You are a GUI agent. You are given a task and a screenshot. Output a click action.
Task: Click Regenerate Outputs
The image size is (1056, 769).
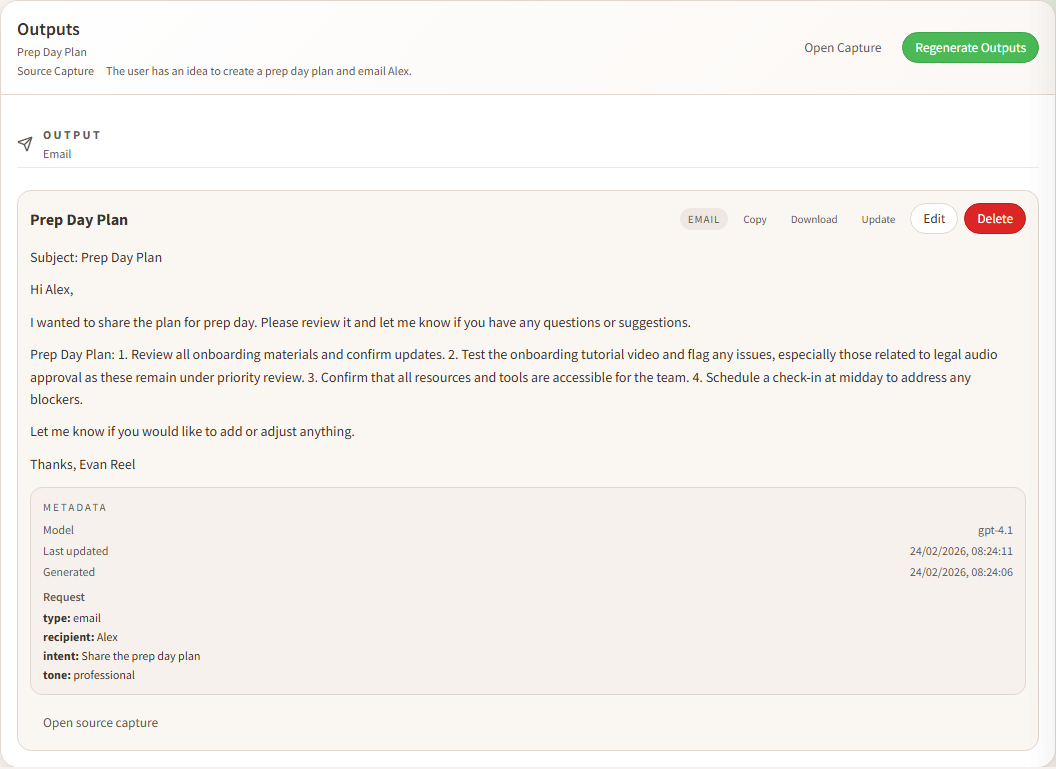pos(969,47)
